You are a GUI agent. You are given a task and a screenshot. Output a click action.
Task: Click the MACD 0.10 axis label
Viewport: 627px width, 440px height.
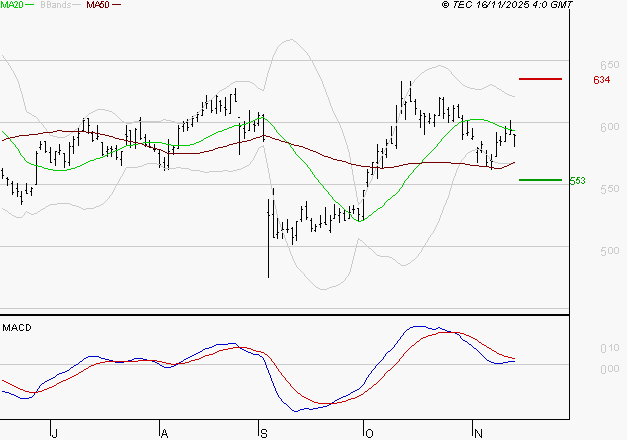pyautogui.click(x=609, y=348)
